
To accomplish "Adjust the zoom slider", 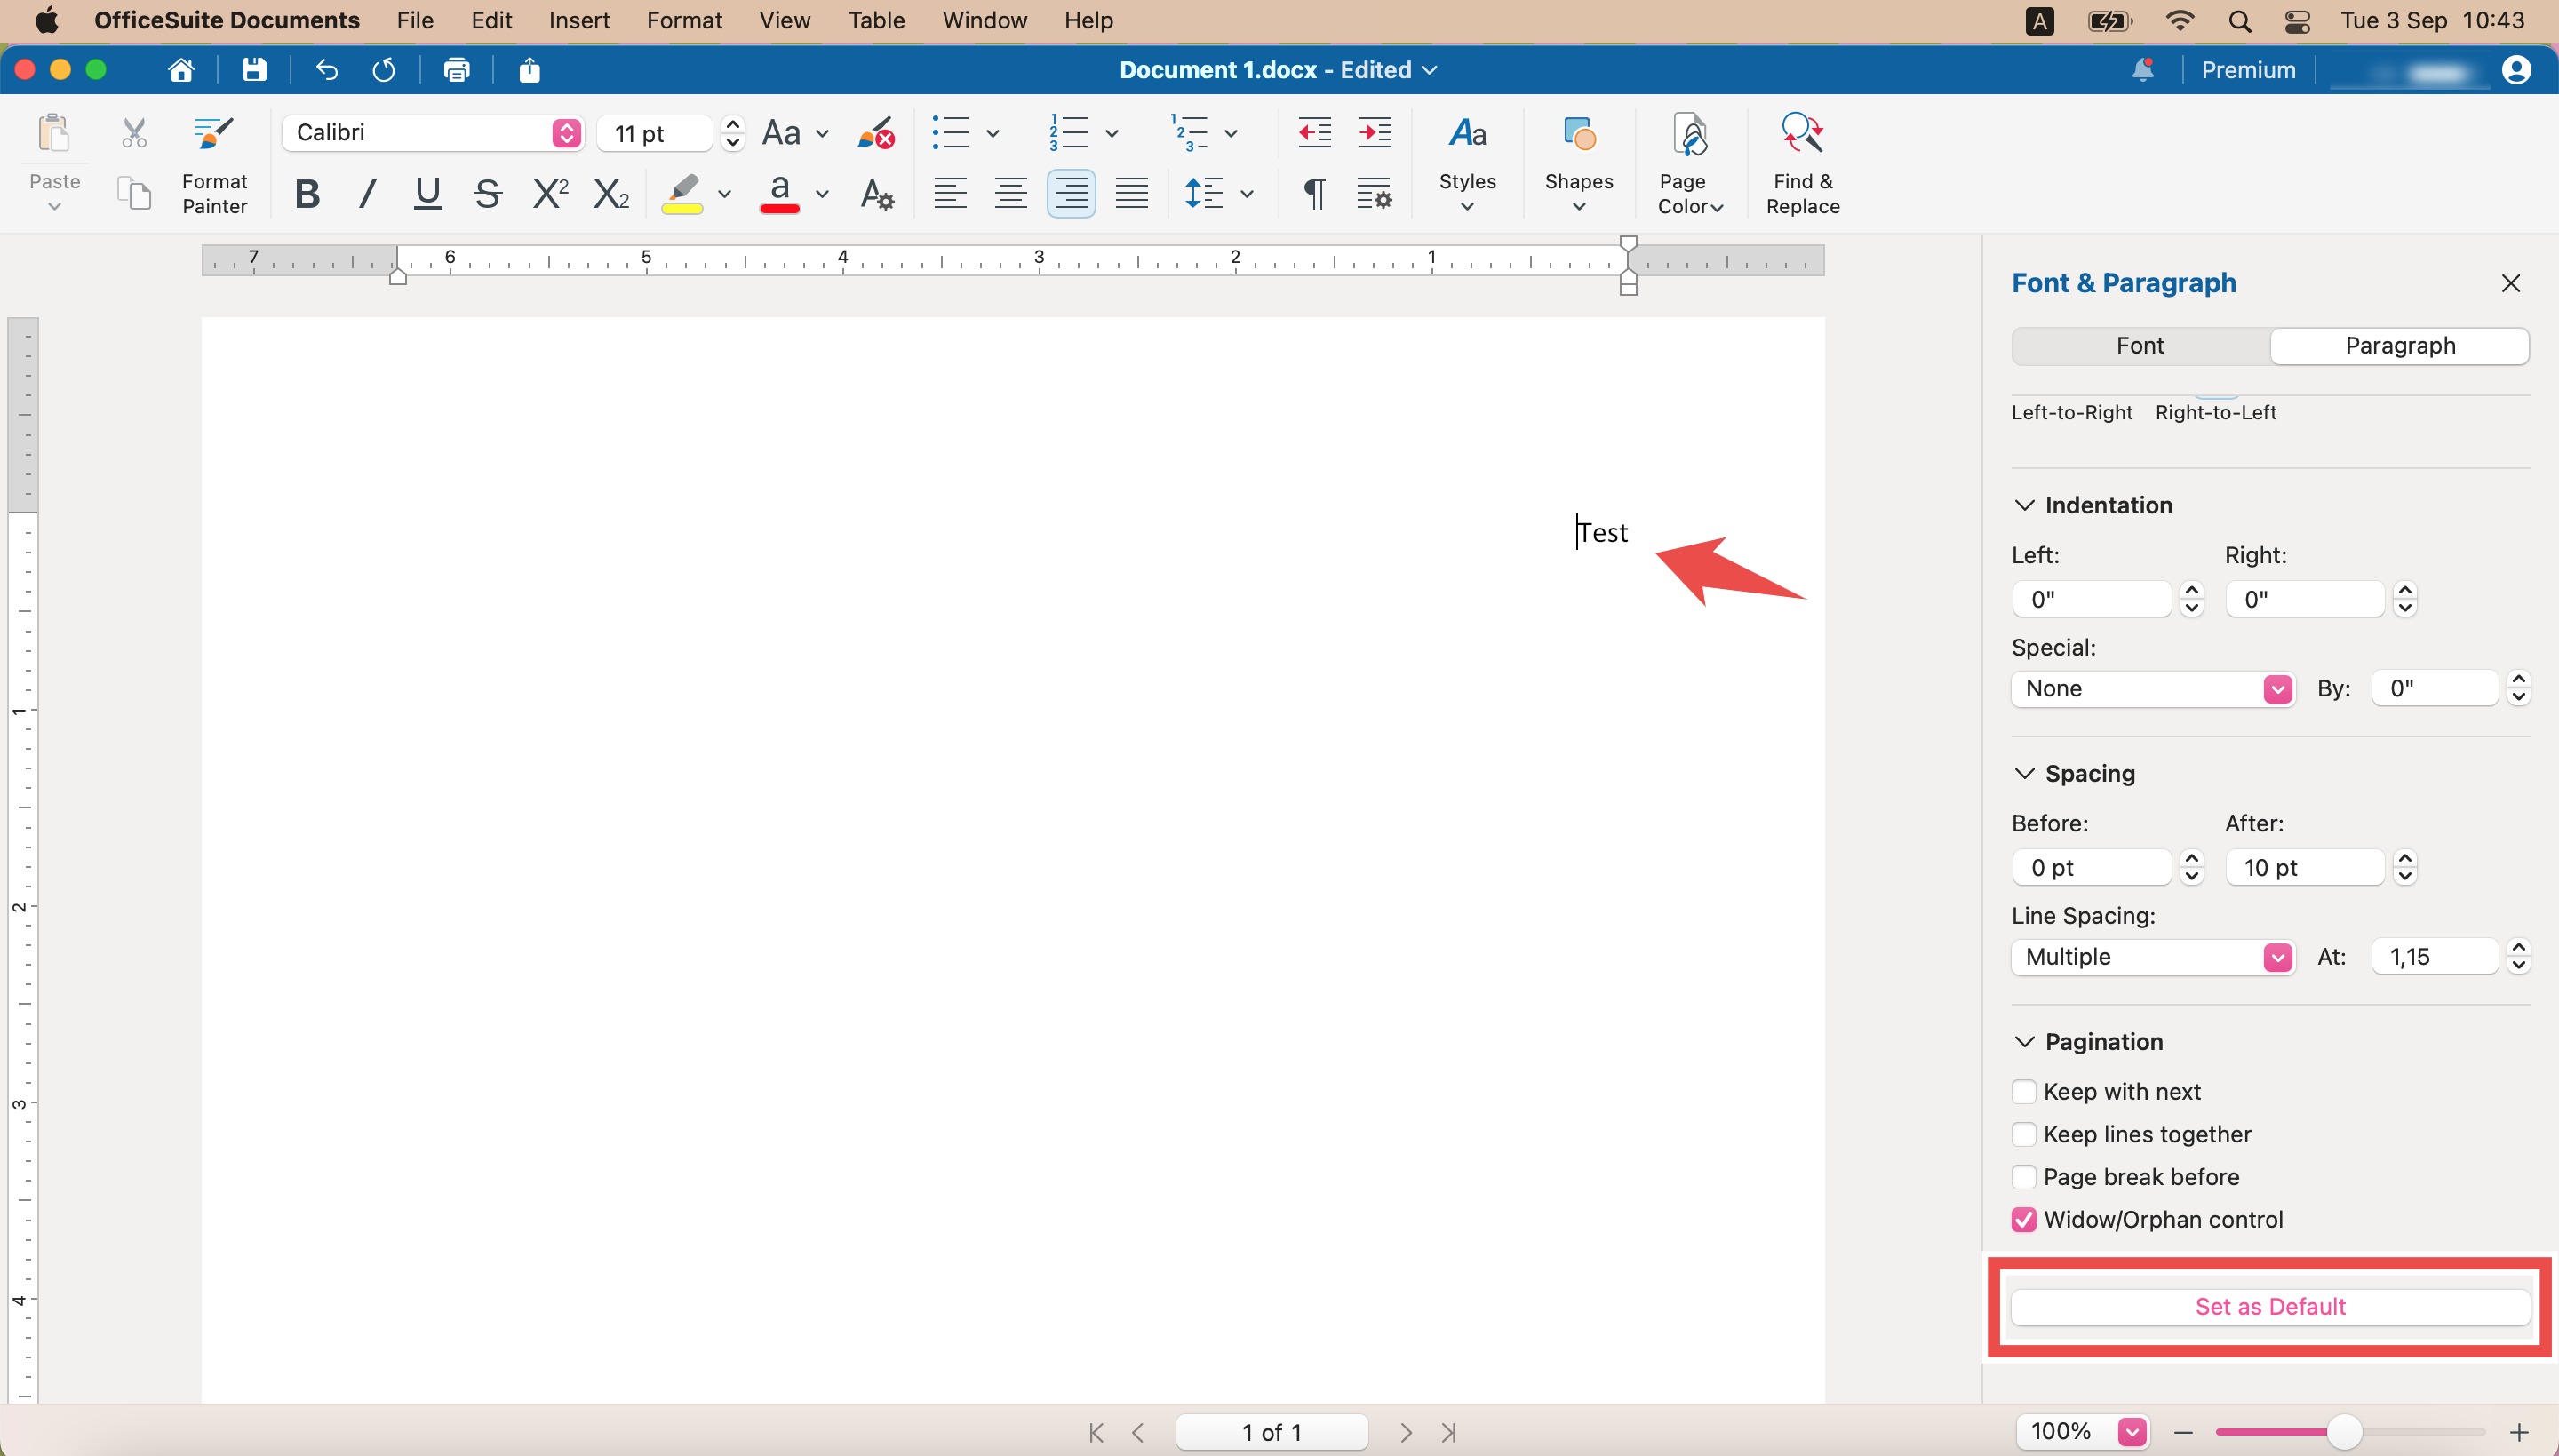I will (x=2343, y=1431).
